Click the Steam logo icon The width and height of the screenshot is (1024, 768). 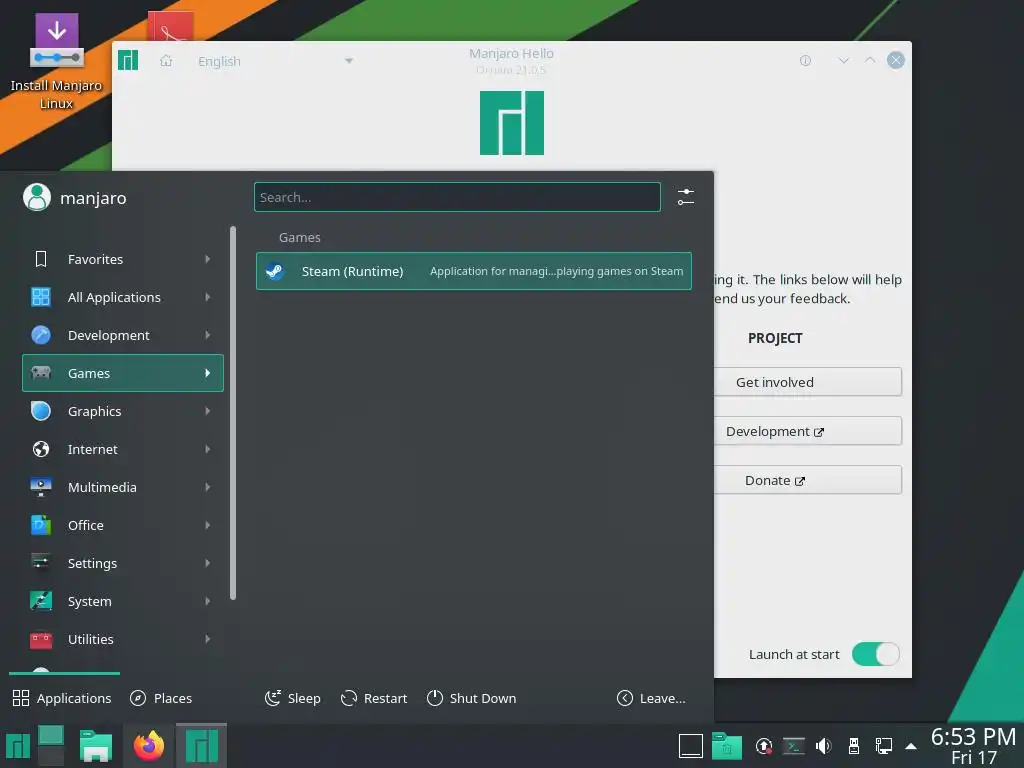(275, 271)
